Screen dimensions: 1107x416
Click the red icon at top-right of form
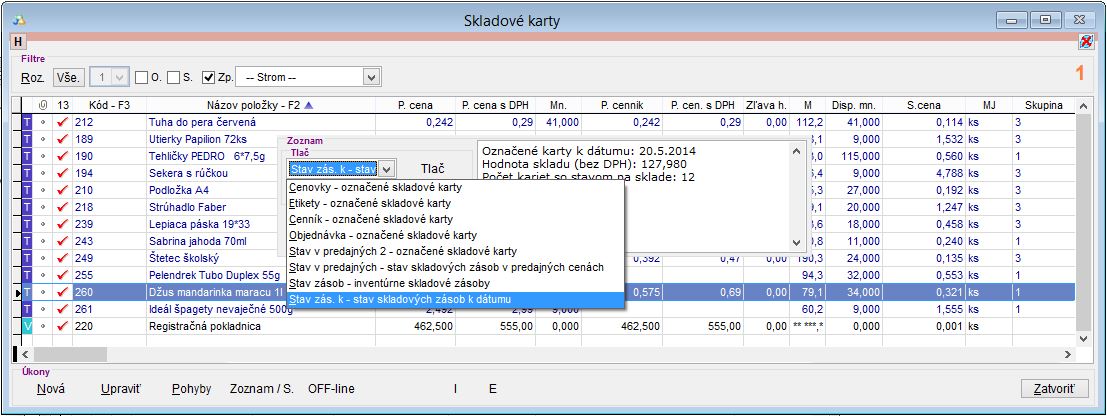click(x=1086, y=41)
